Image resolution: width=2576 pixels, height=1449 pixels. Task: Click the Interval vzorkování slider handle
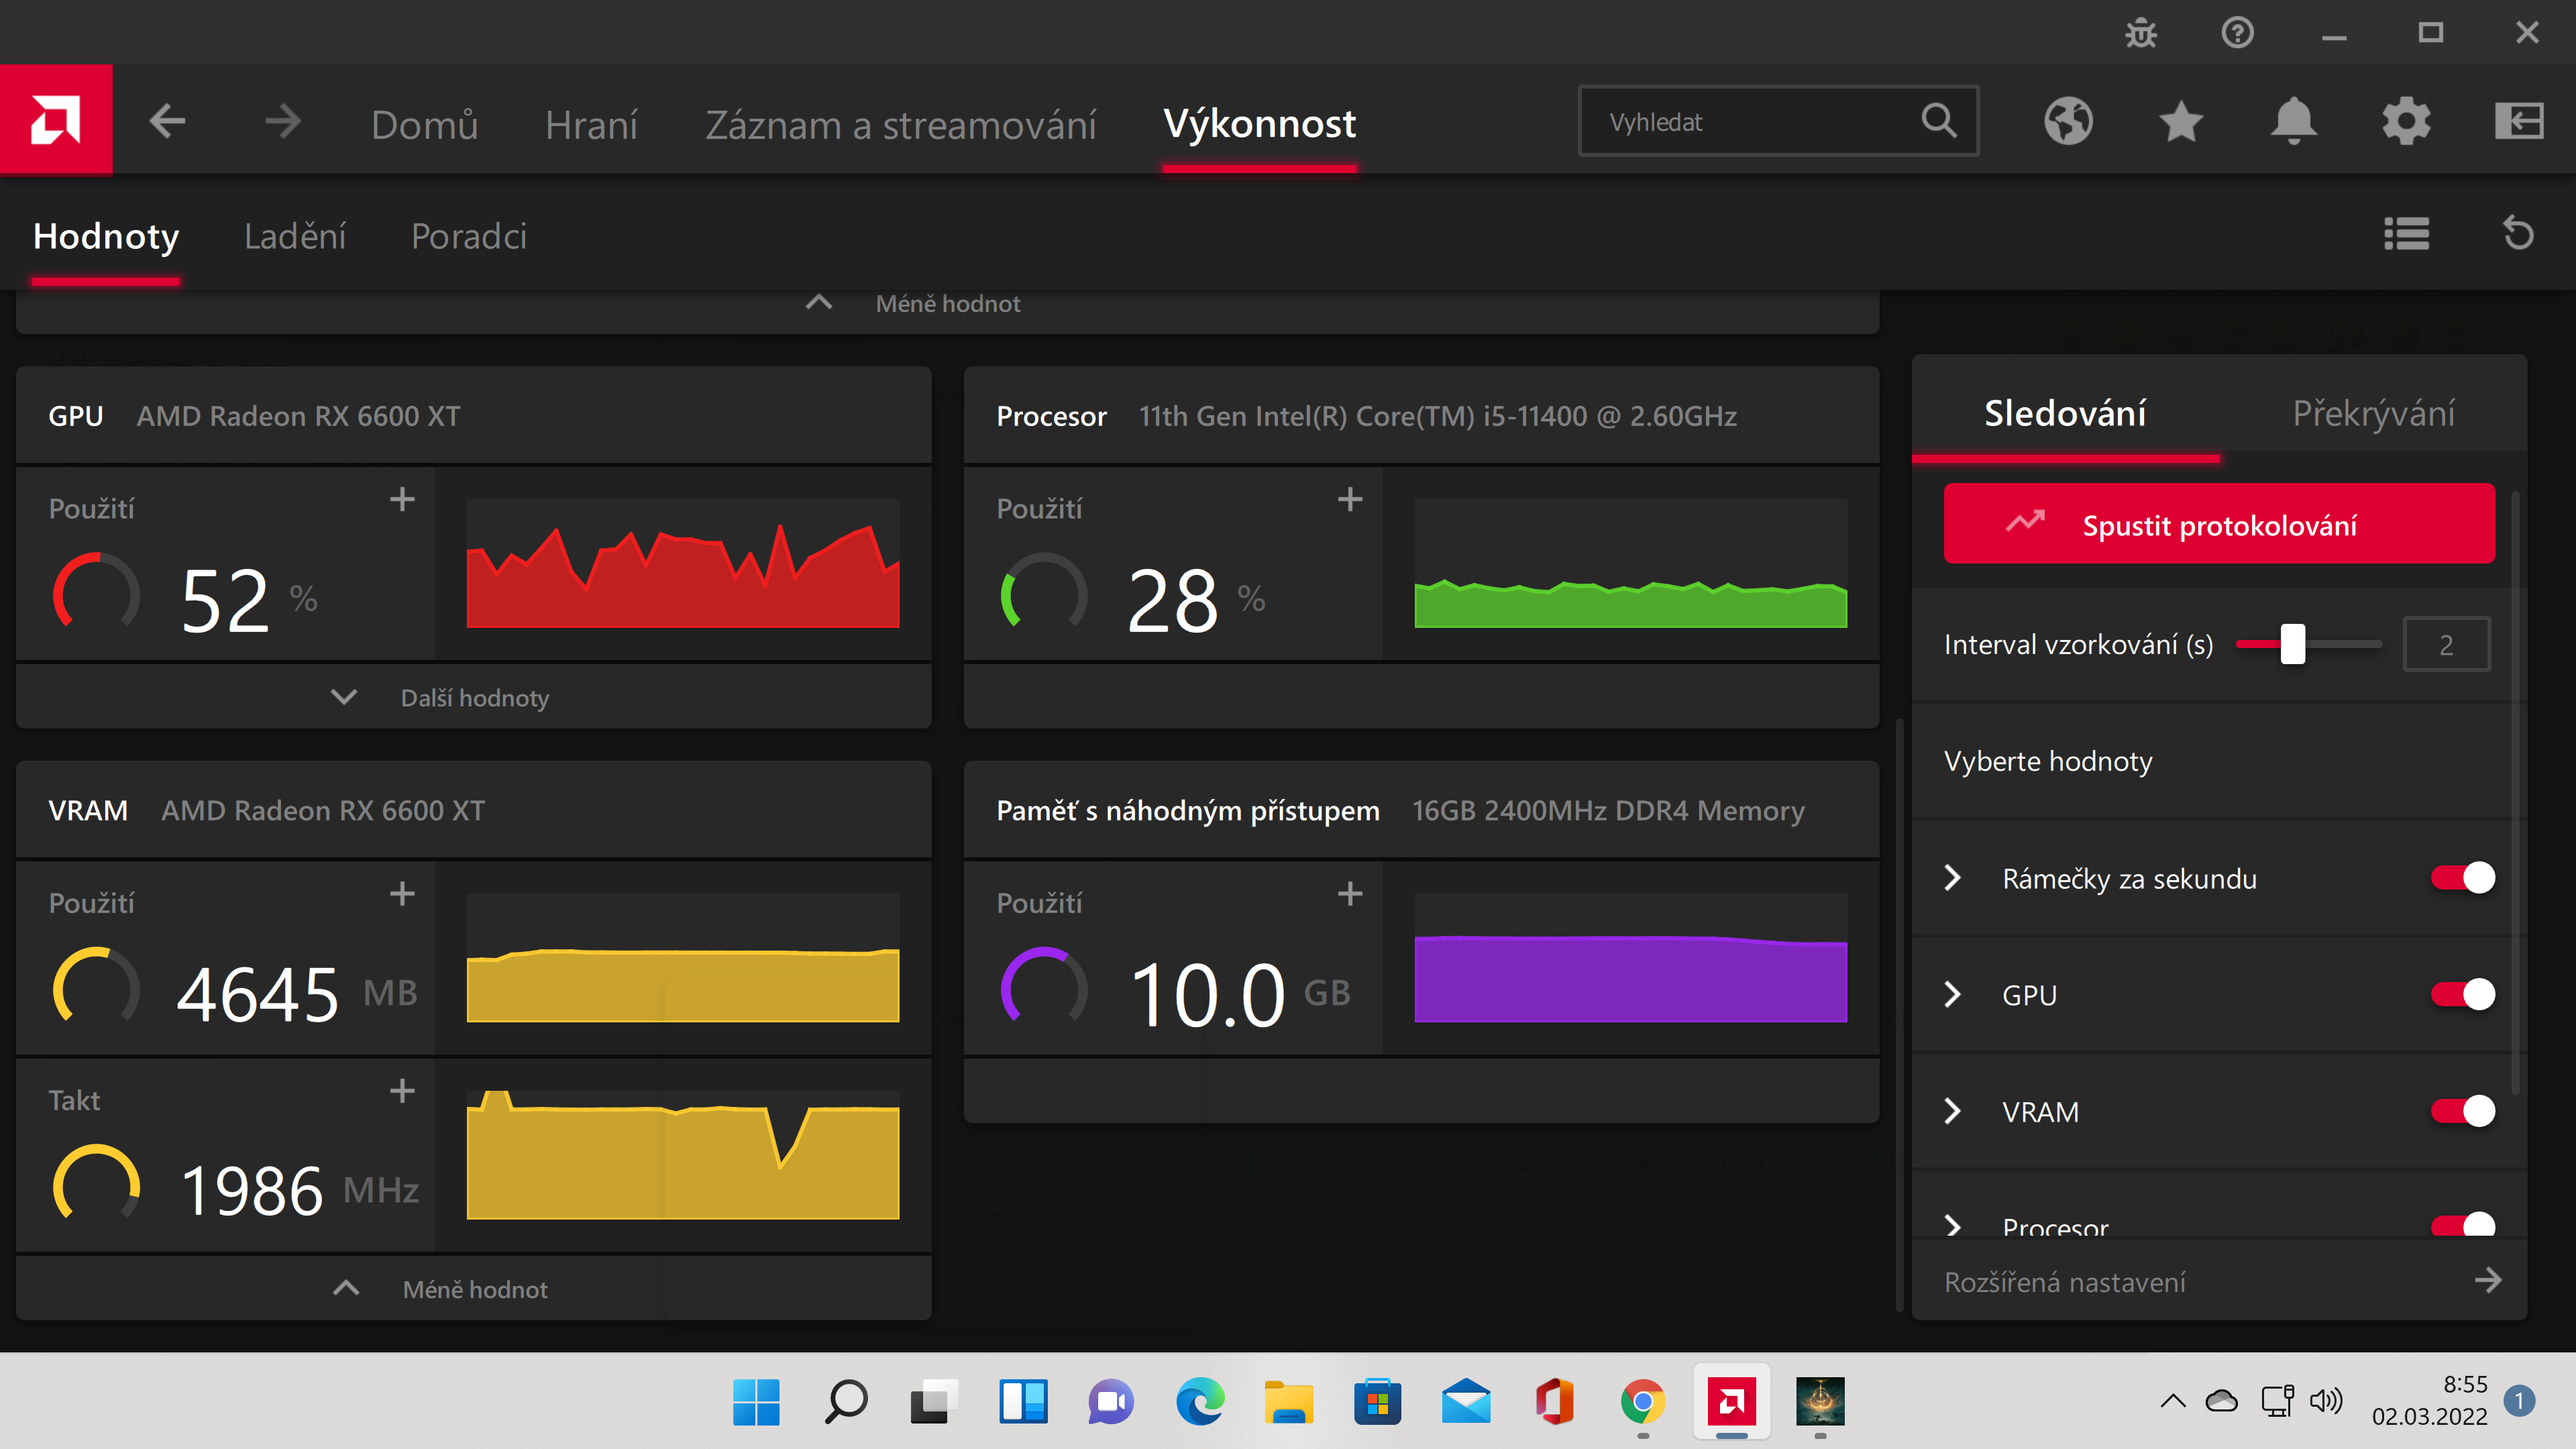coord(2292,644)
